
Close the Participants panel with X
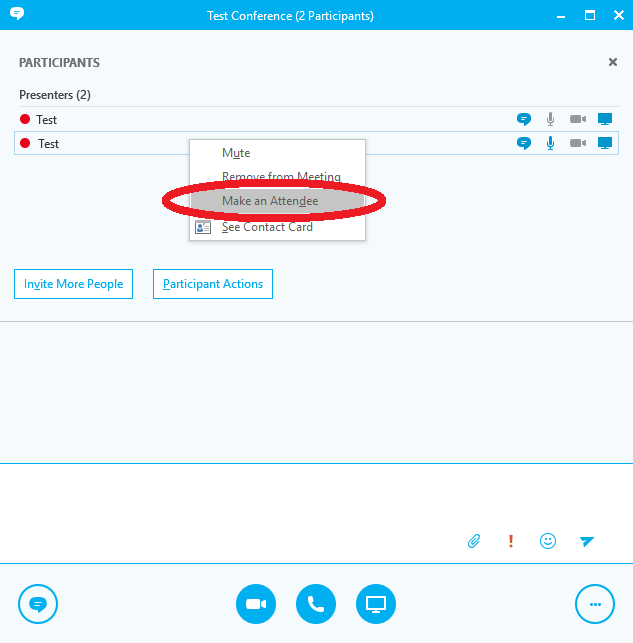[613, 62]
